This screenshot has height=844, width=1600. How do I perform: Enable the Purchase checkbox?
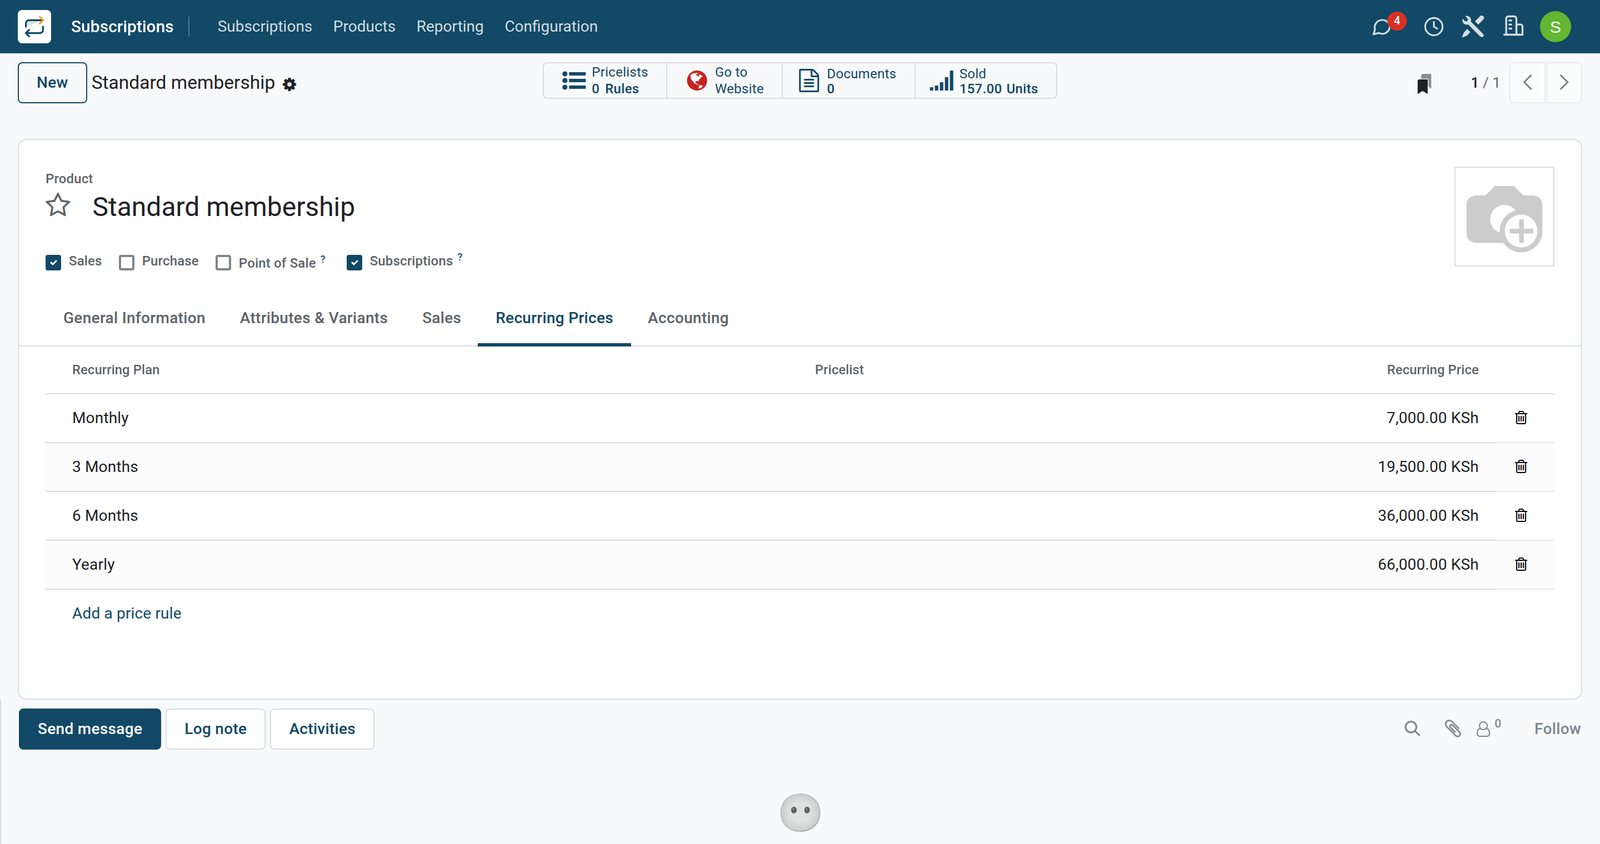tap(127, 262)
